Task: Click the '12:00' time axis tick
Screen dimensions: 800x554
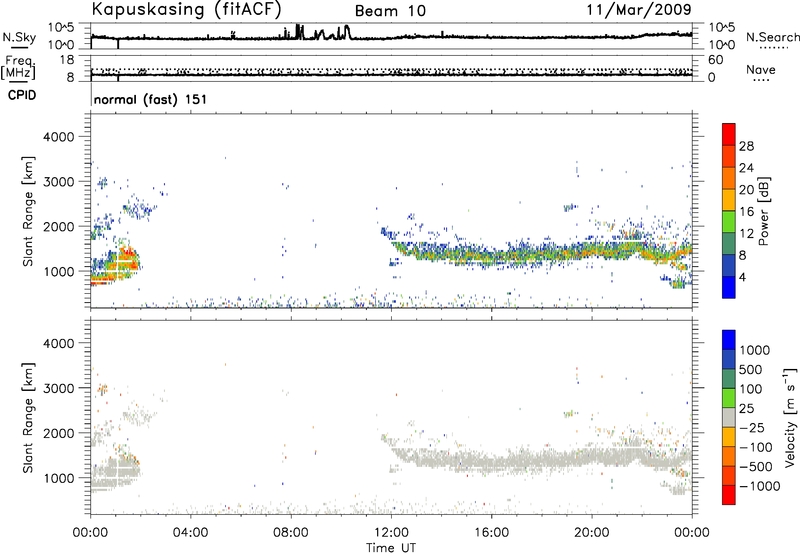Action: tap(391, 533)
